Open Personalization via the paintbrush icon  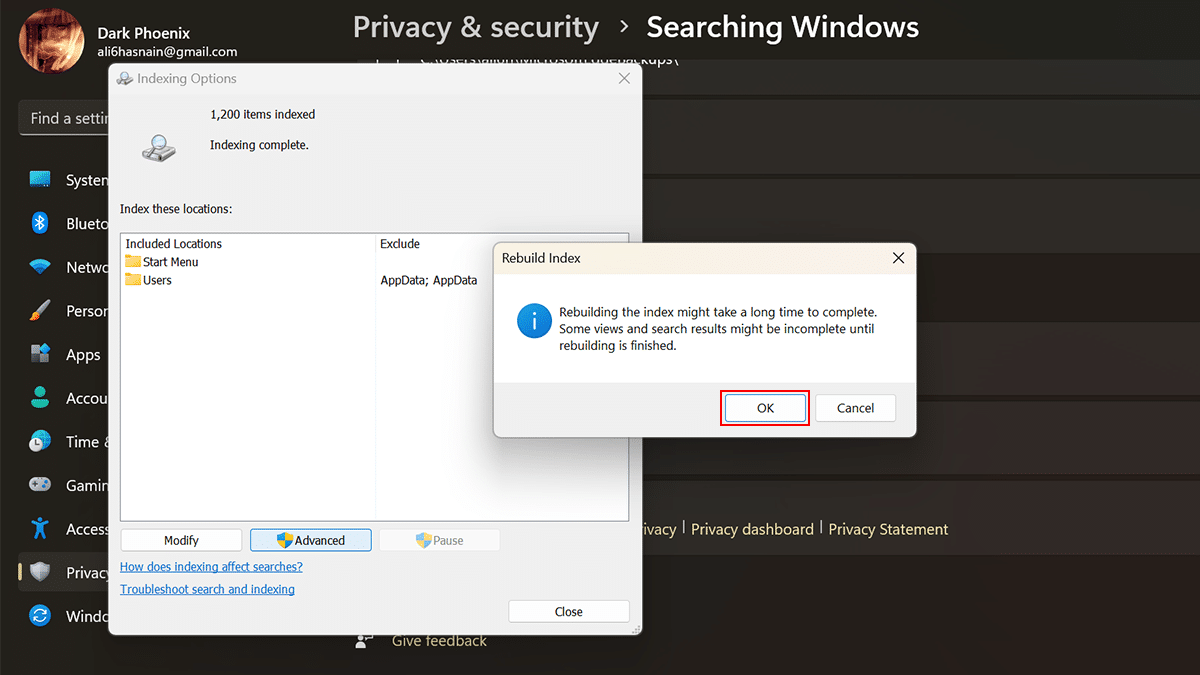(x=40, y=311)
